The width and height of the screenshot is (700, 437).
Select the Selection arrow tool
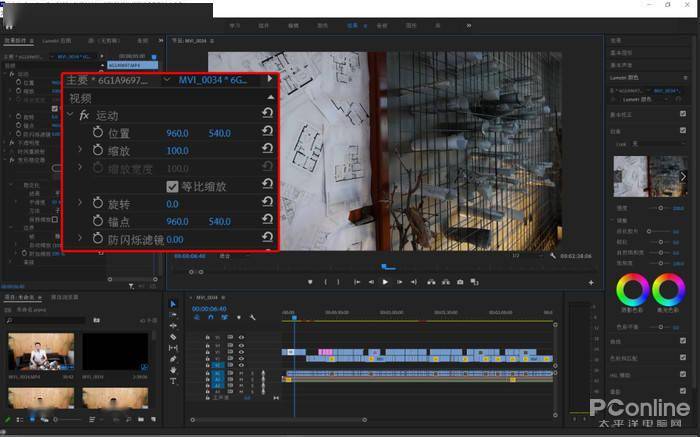[173, 304]
